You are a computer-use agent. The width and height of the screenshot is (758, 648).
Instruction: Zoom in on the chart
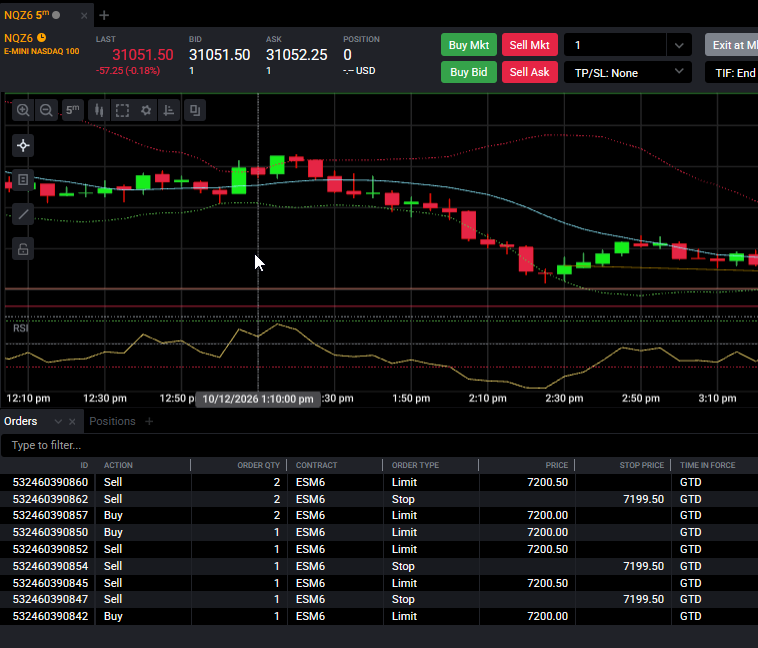pos(23,110)
